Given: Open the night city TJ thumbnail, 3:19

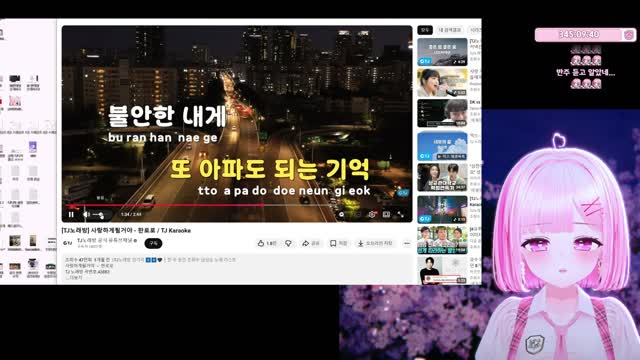Looking at the screenshot, I should point(442,209).
